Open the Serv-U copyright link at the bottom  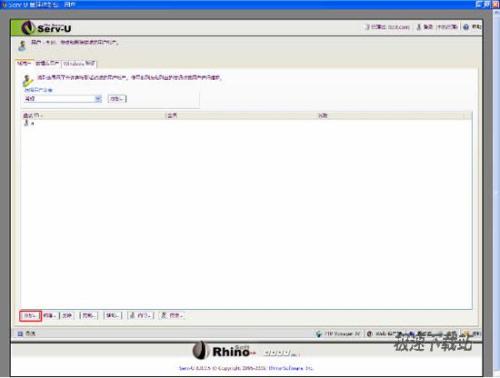coord(246,368)
